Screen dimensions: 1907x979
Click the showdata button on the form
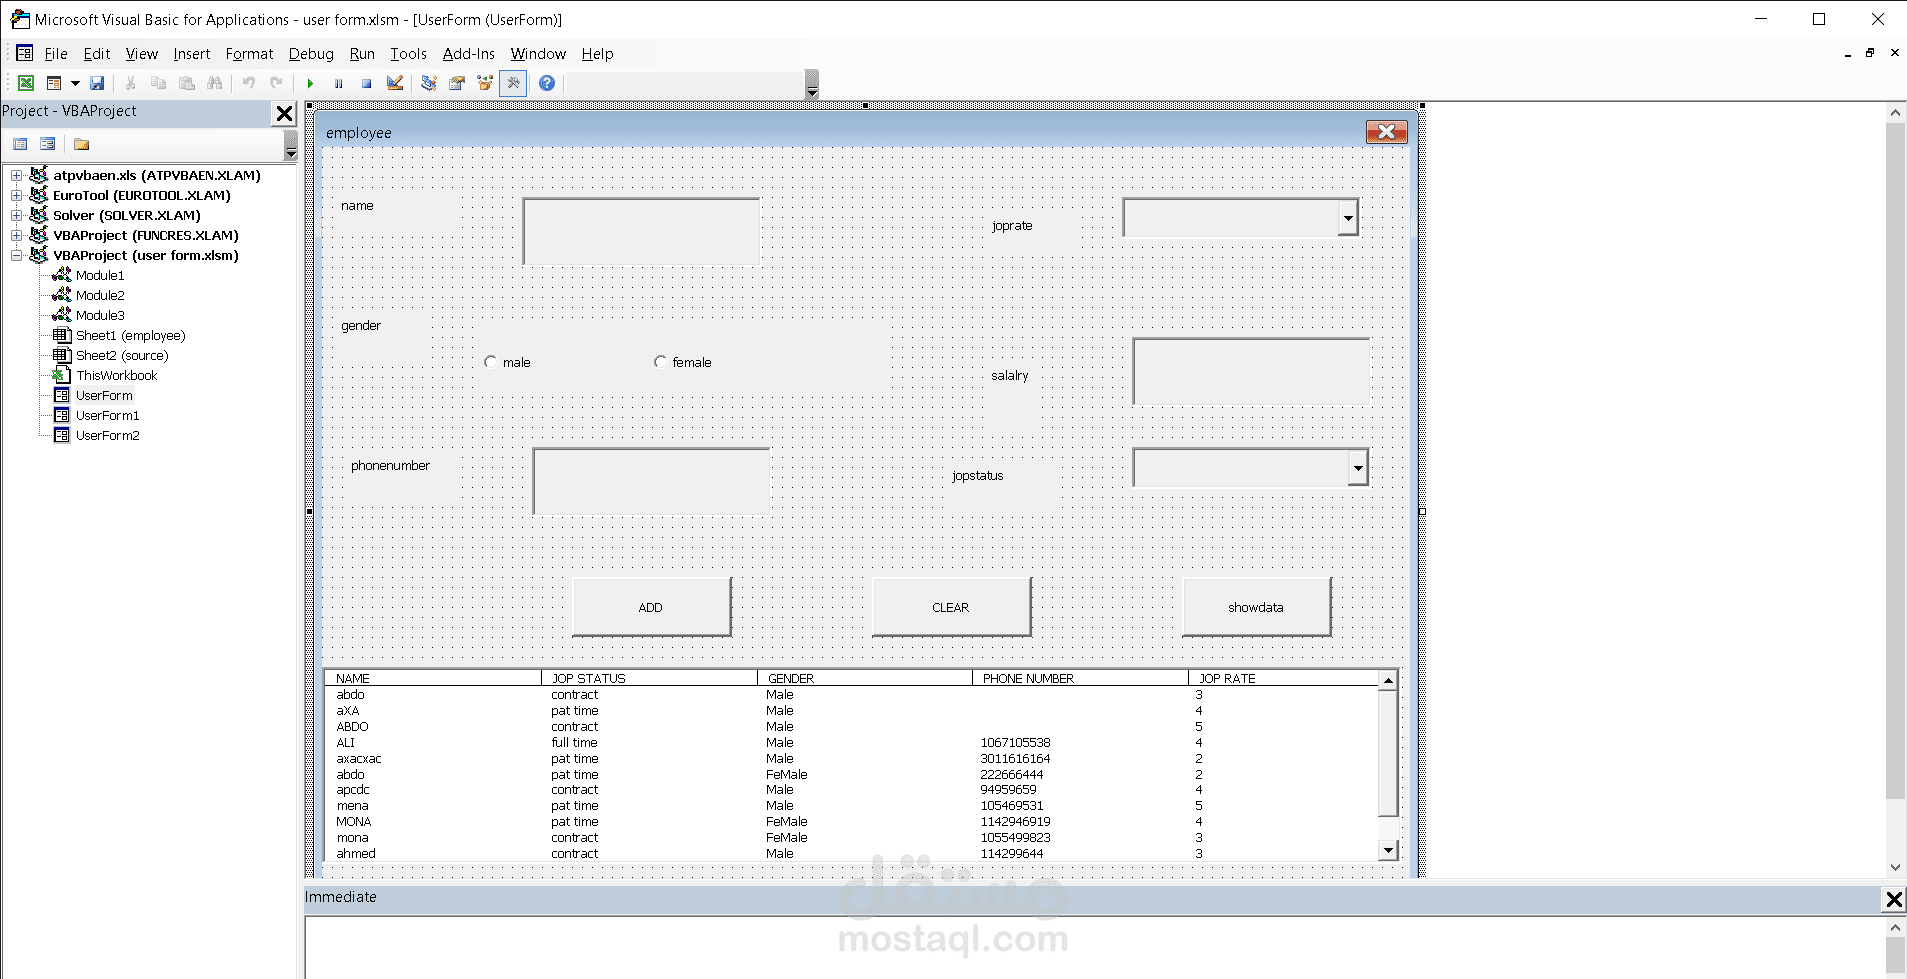(x=1257, y=607)
